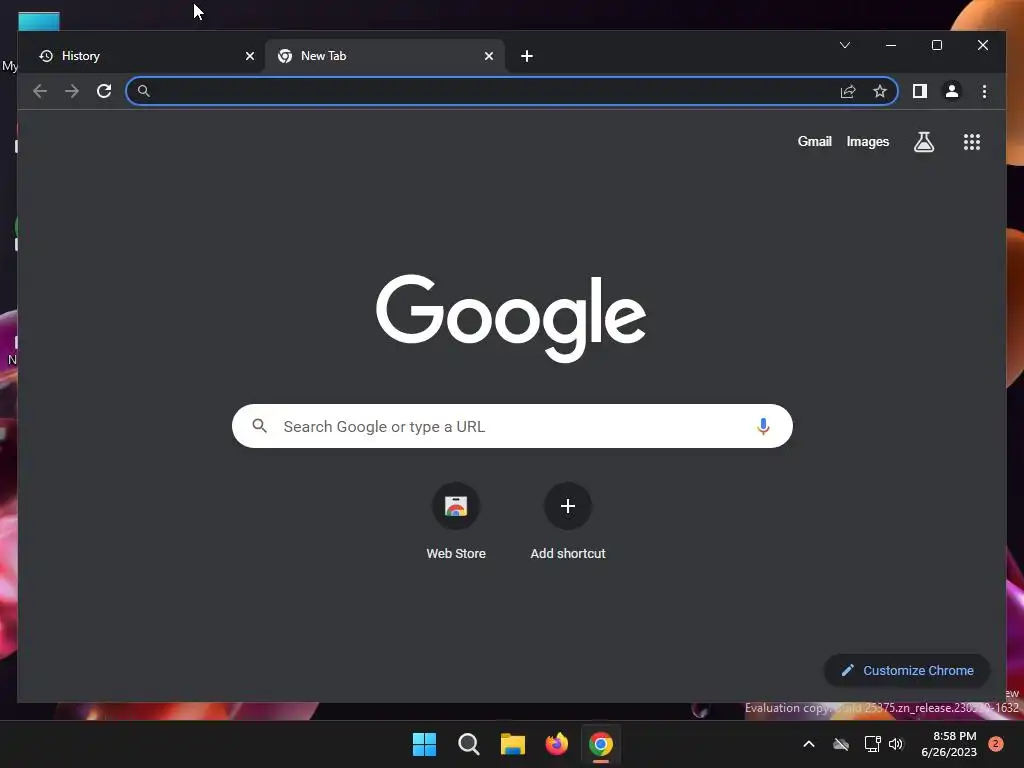1024x768 pixels.
Task: Expand the tab search dropdown arrow
Action: [x=844, y=45]
